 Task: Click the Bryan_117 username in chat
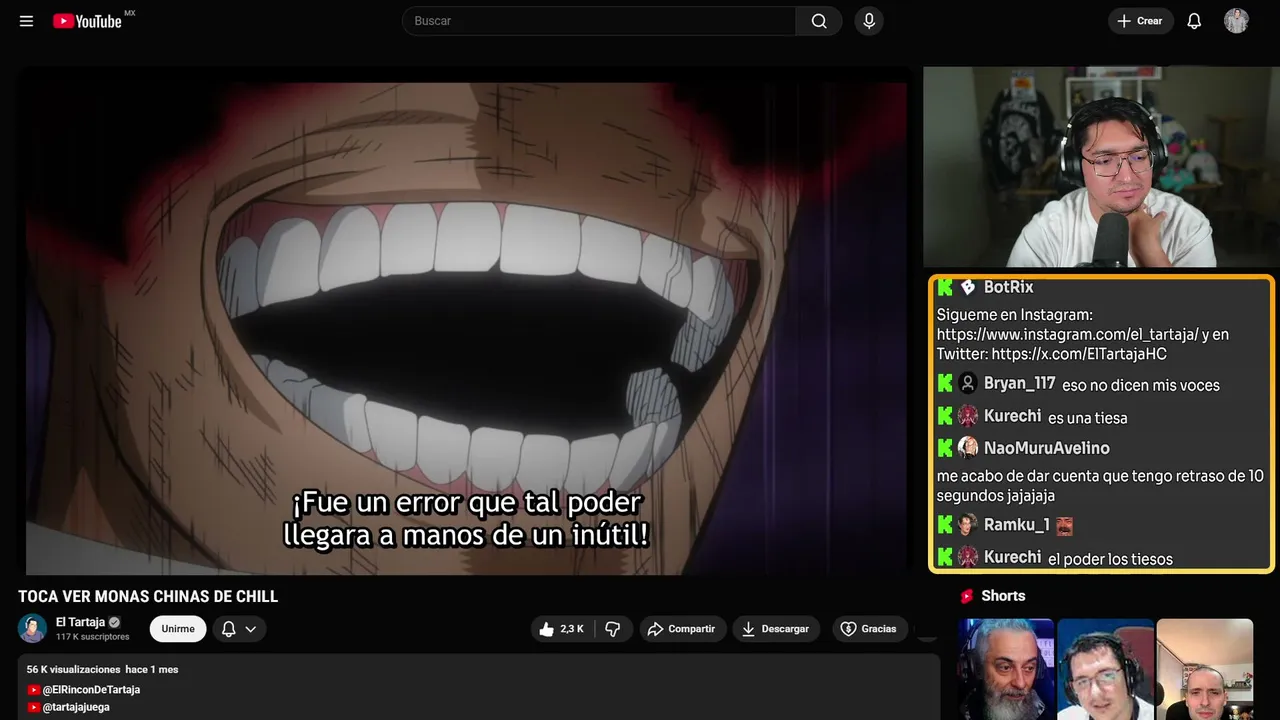pyautogui.click(x=1019, y=384)
